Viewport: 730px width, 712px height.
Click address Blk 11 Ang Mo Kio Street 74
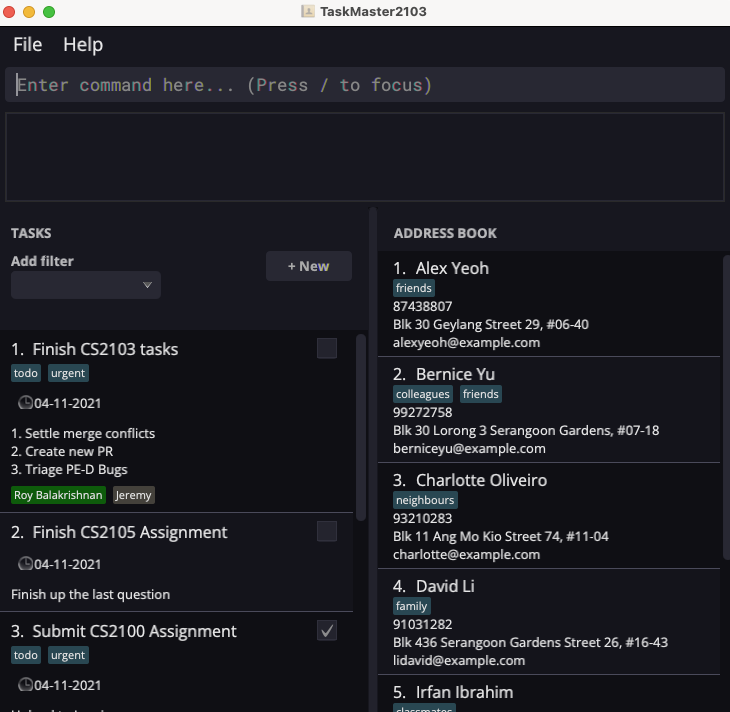500,536
